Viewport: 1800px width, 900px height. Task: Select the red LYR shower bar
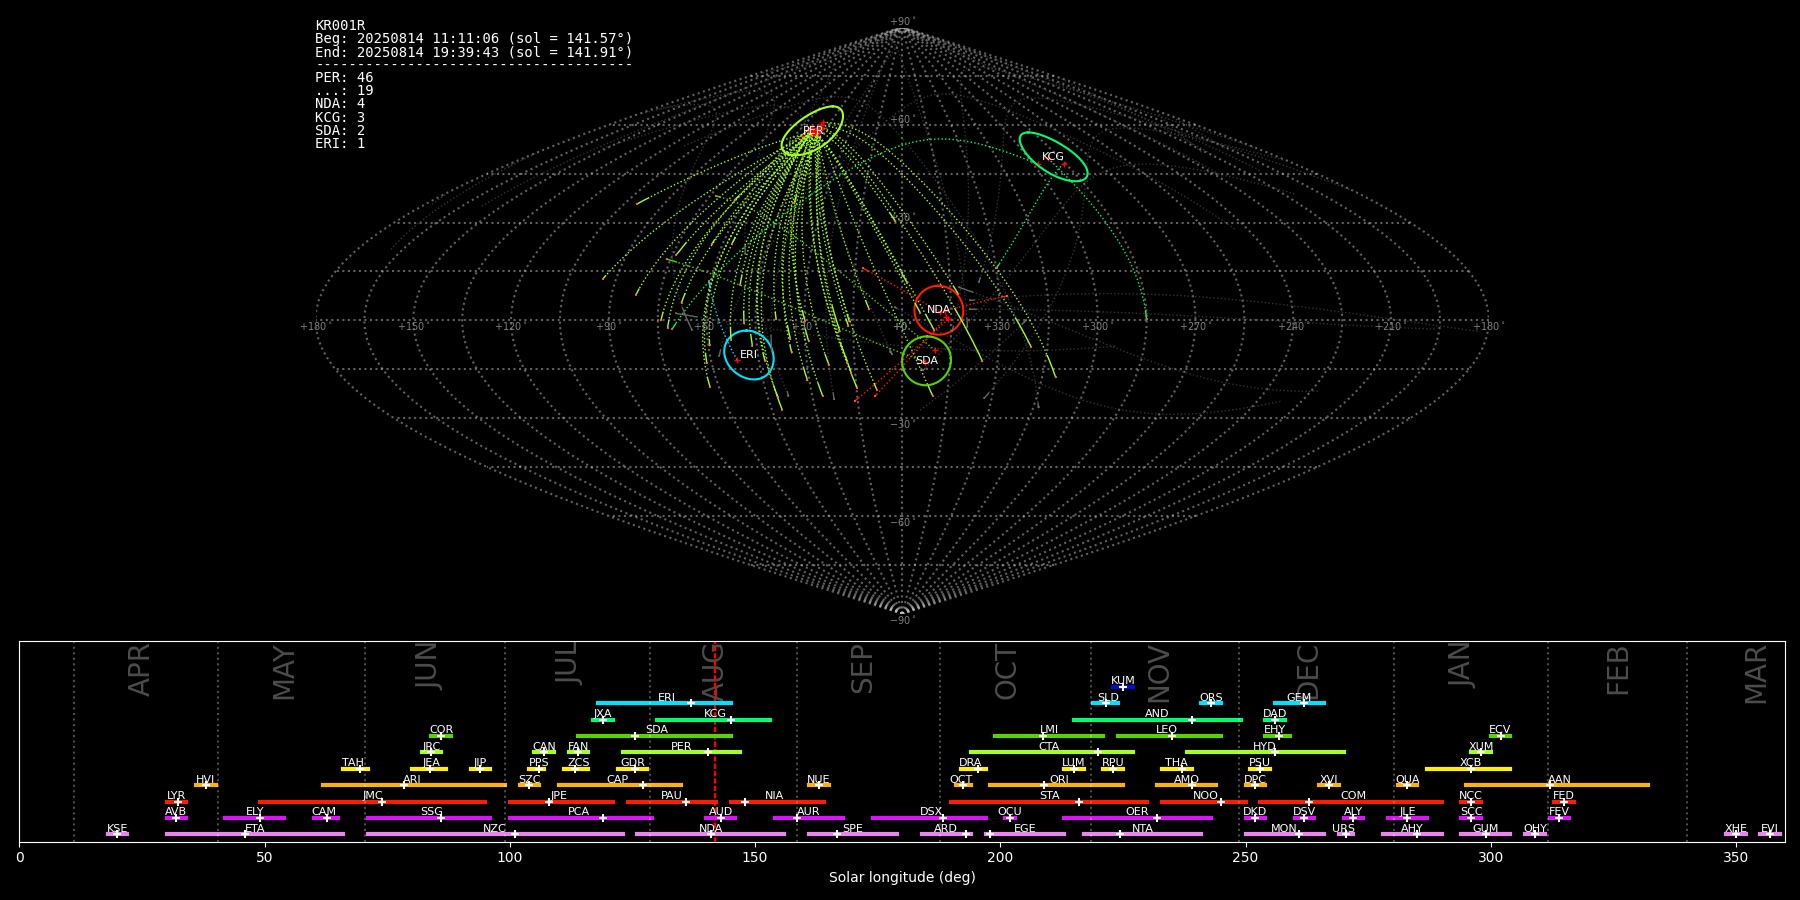(x=176, y=802)
